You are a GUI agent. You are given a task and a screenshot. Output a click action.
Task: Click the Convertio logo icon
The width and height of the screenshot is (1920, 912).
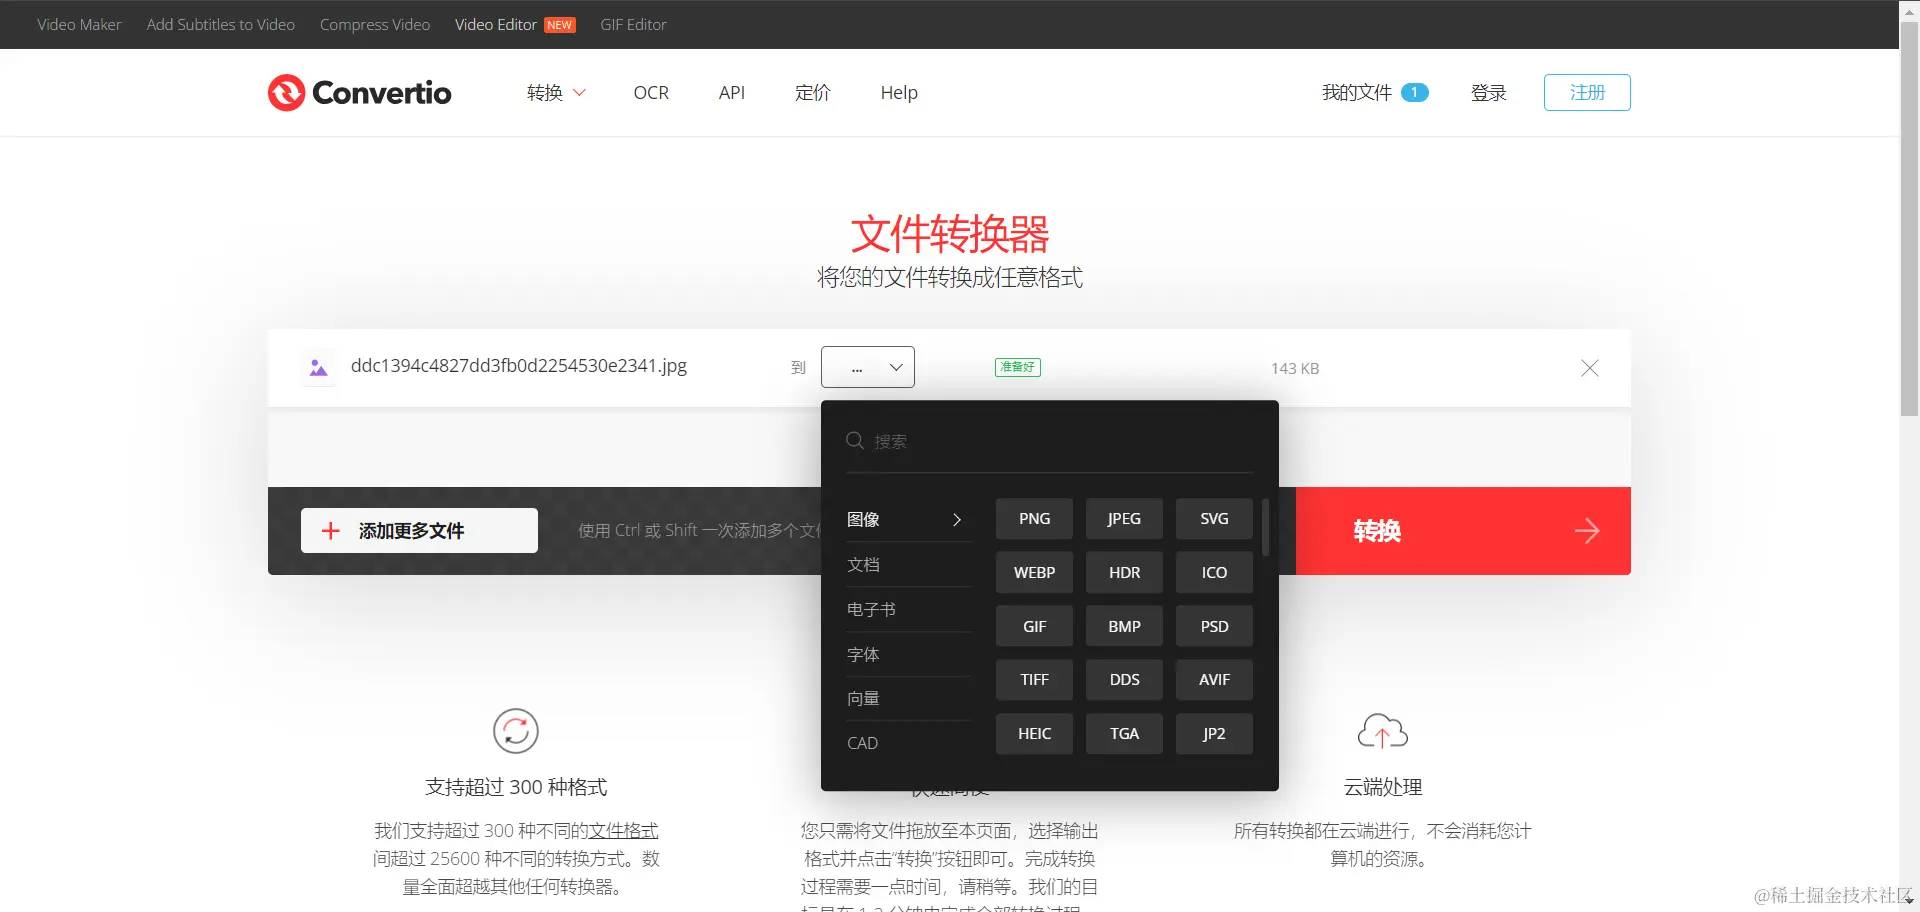(x=286, y=92)
